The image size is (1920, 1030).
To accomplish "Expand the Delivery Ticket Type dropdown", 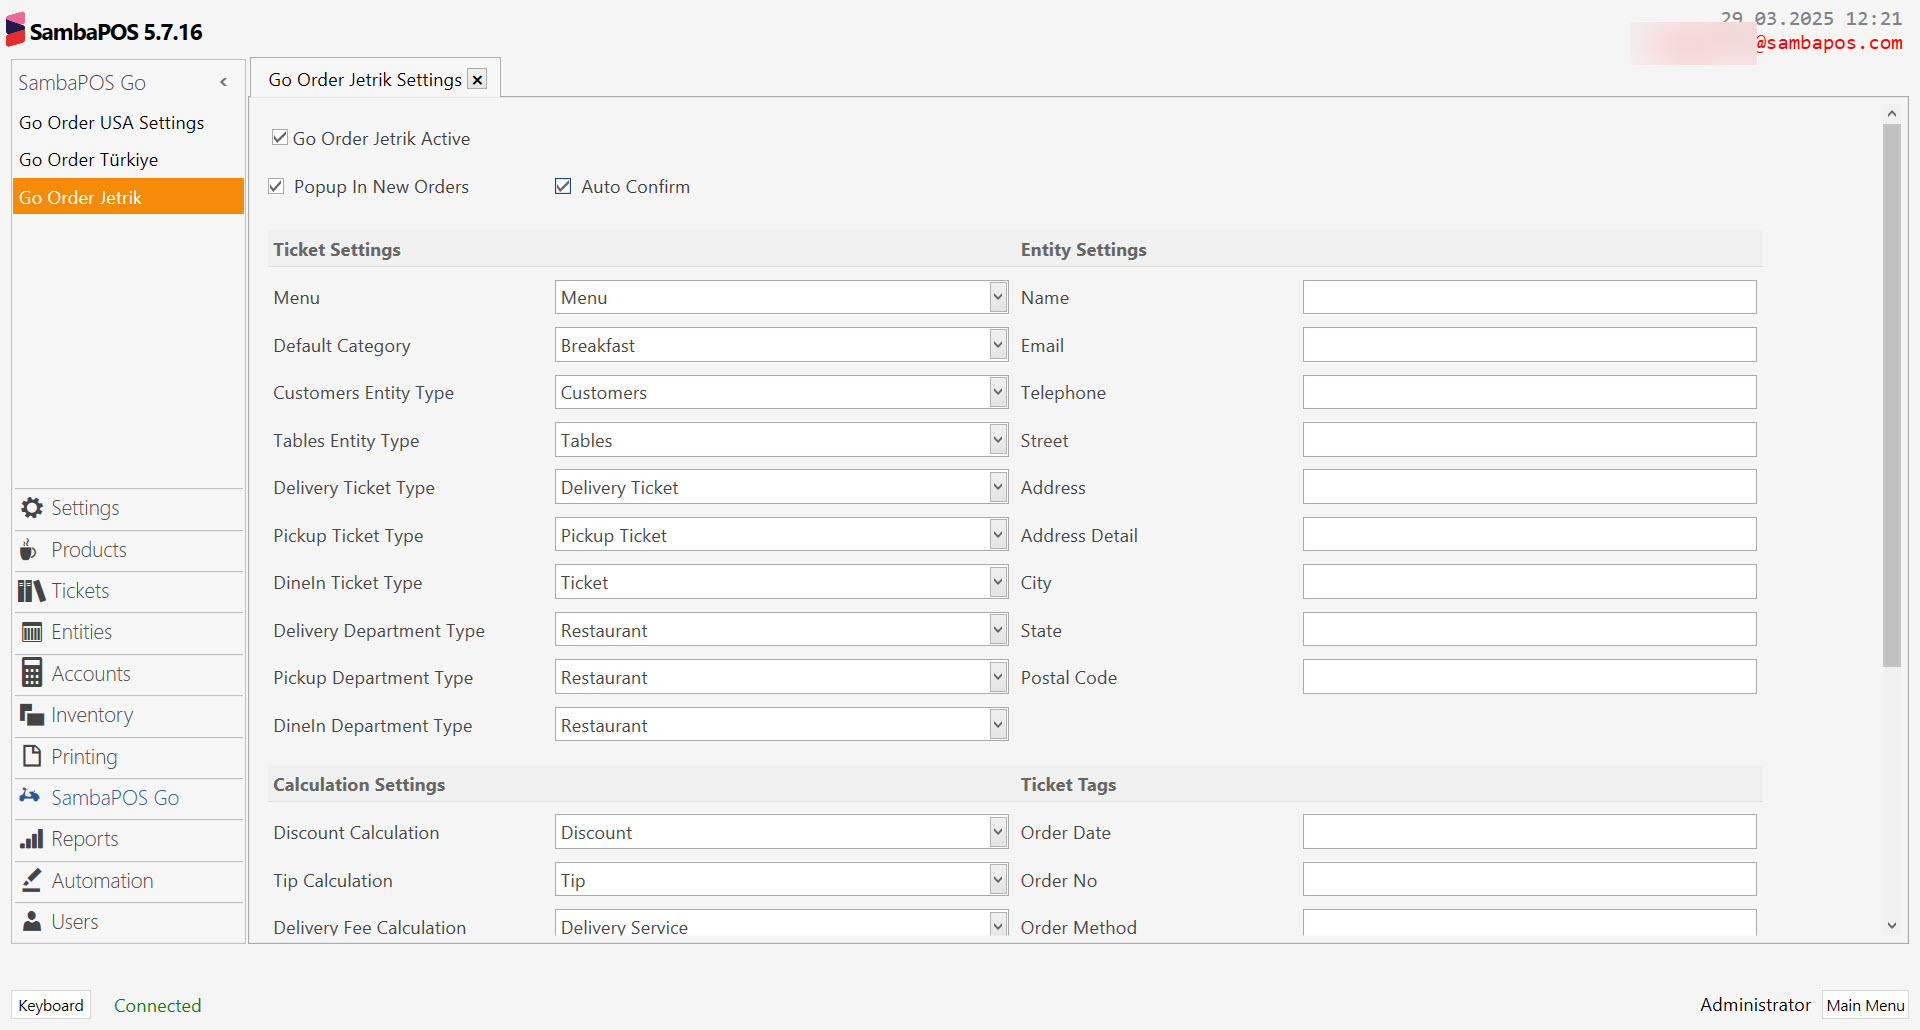I will (x=996, y=487).
